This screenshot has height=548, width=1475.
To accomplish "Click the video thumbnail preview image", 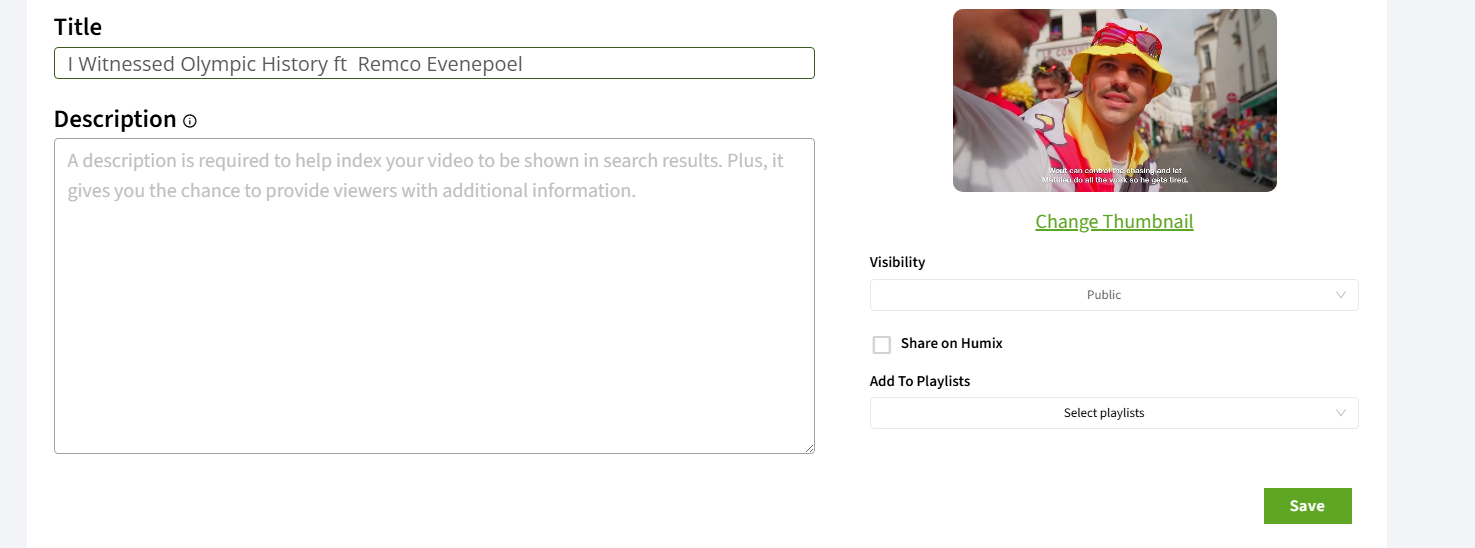I will click(1114, 100).
